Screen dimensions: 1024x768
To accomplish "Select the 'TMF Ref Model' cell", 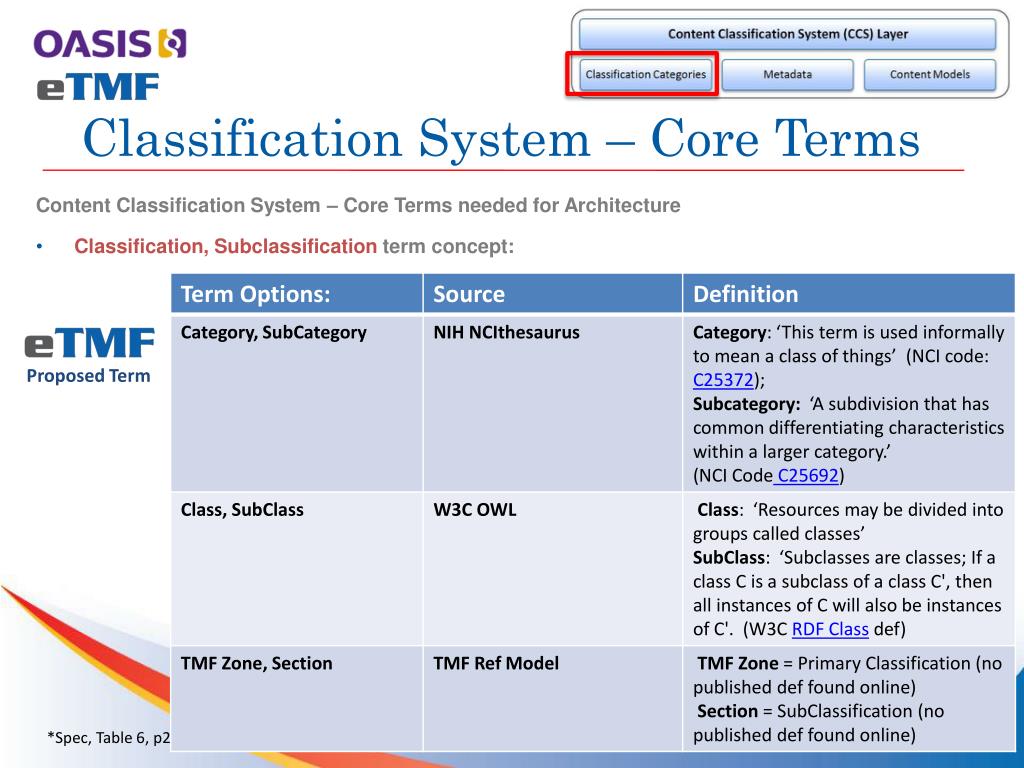I will click(552, 699).
